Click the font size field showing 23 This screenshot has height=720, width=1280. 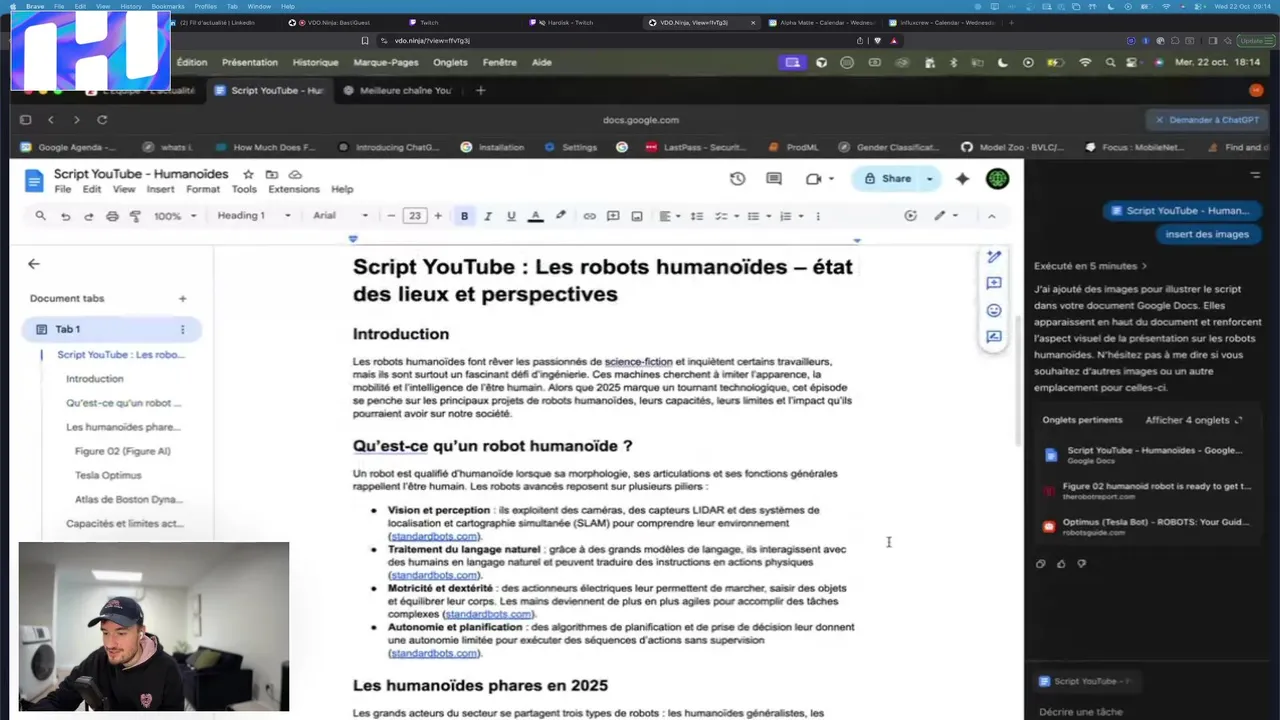click(x=414, y=216)
